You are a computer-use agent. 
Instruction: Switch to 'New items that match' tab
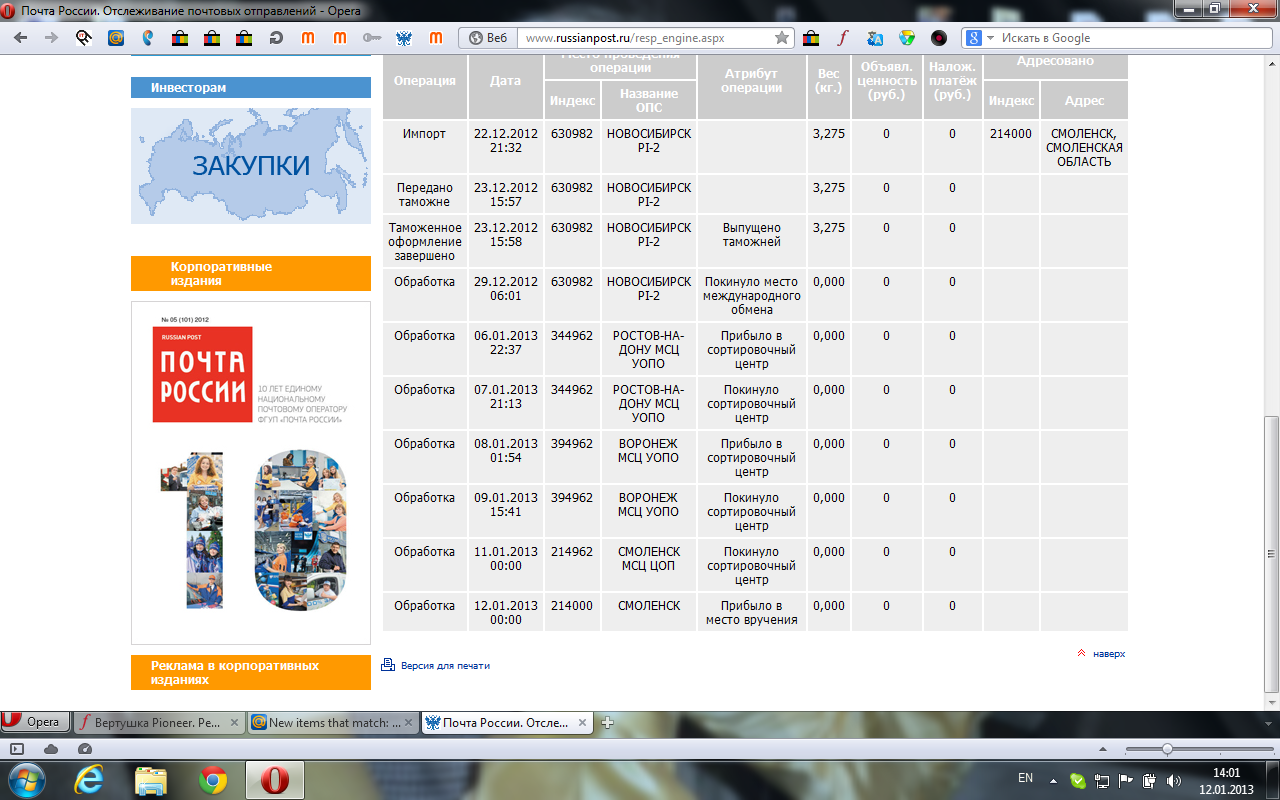click(x=333, y=722)
